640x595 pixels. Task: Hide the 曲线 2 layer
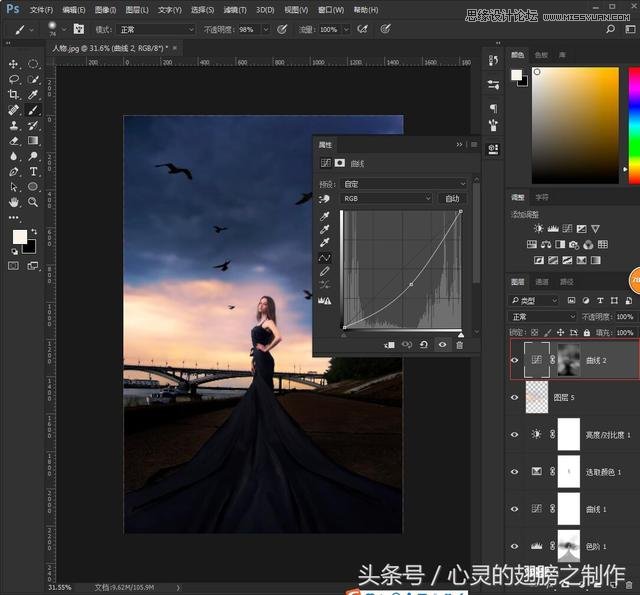coord(516,360)
